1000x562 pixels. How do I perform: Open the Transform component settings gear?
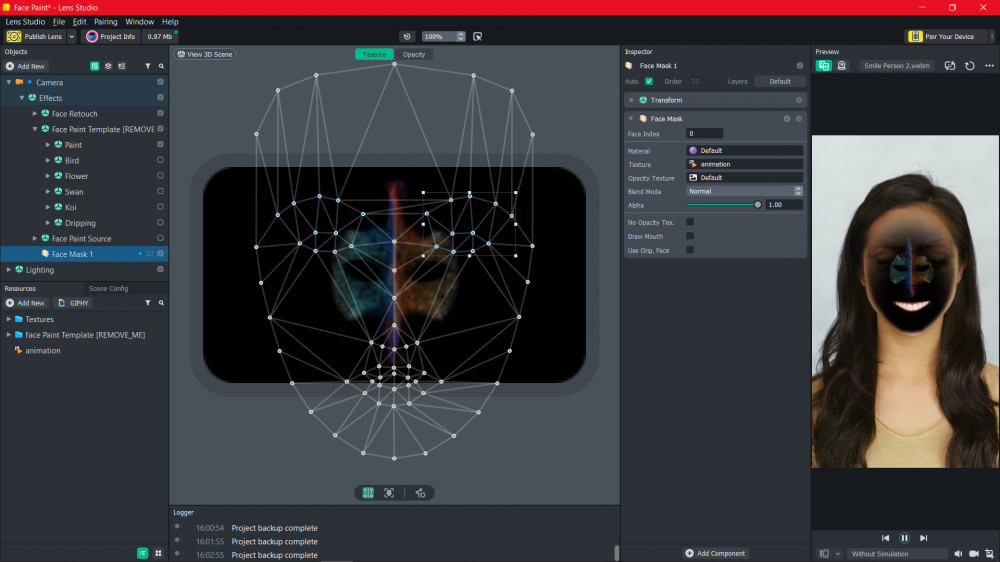tap(799, 100)
